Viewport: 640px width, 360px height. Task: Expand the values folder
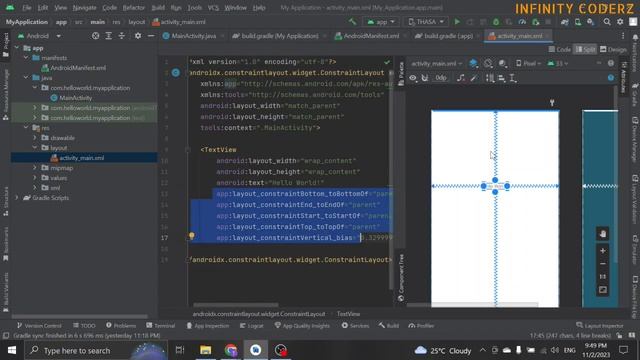35,178
